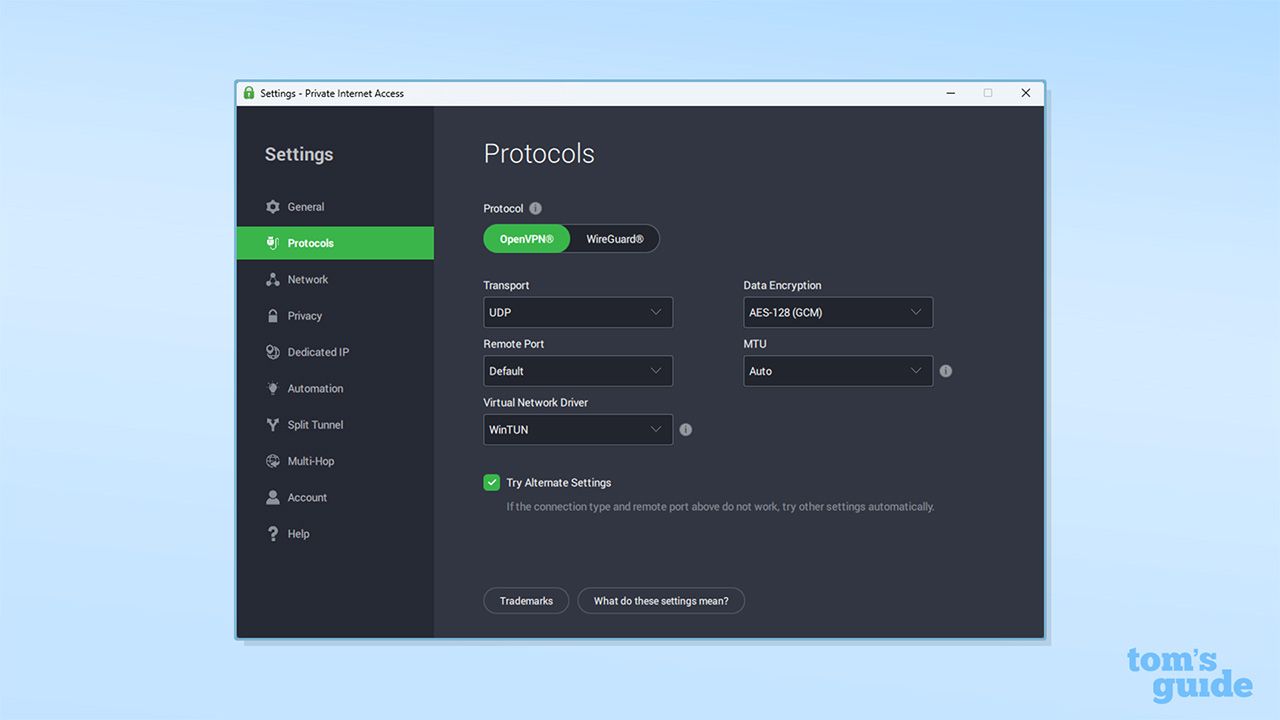Switch protocol to WireGuard
Screen dimensions: 1280x720
pos(615,239)
